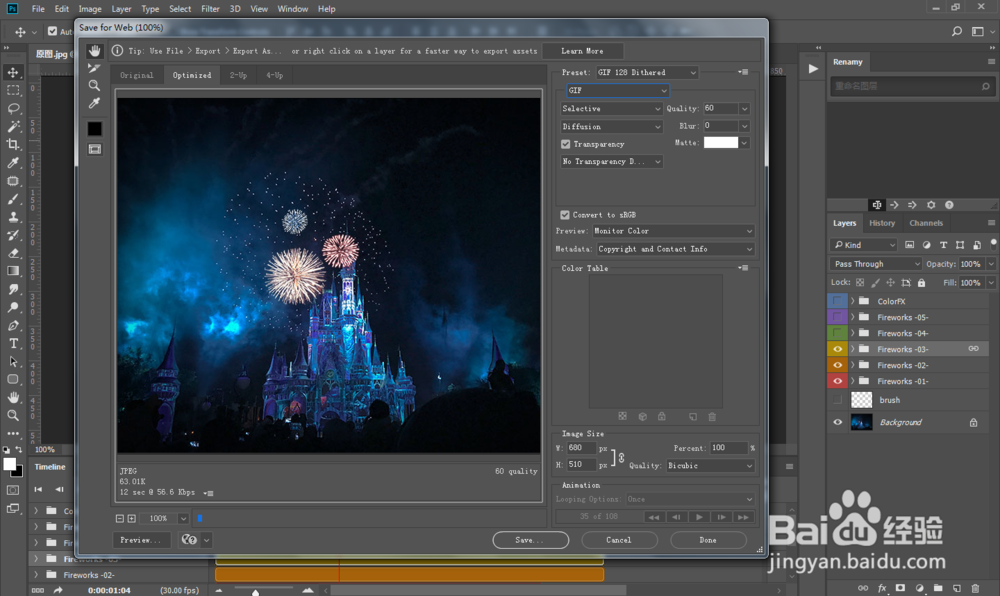The height and width of the screenshot is (596, 1000).
Task: Open the No Transparency Dither dropdown
Action: click(x=612, y=161)
